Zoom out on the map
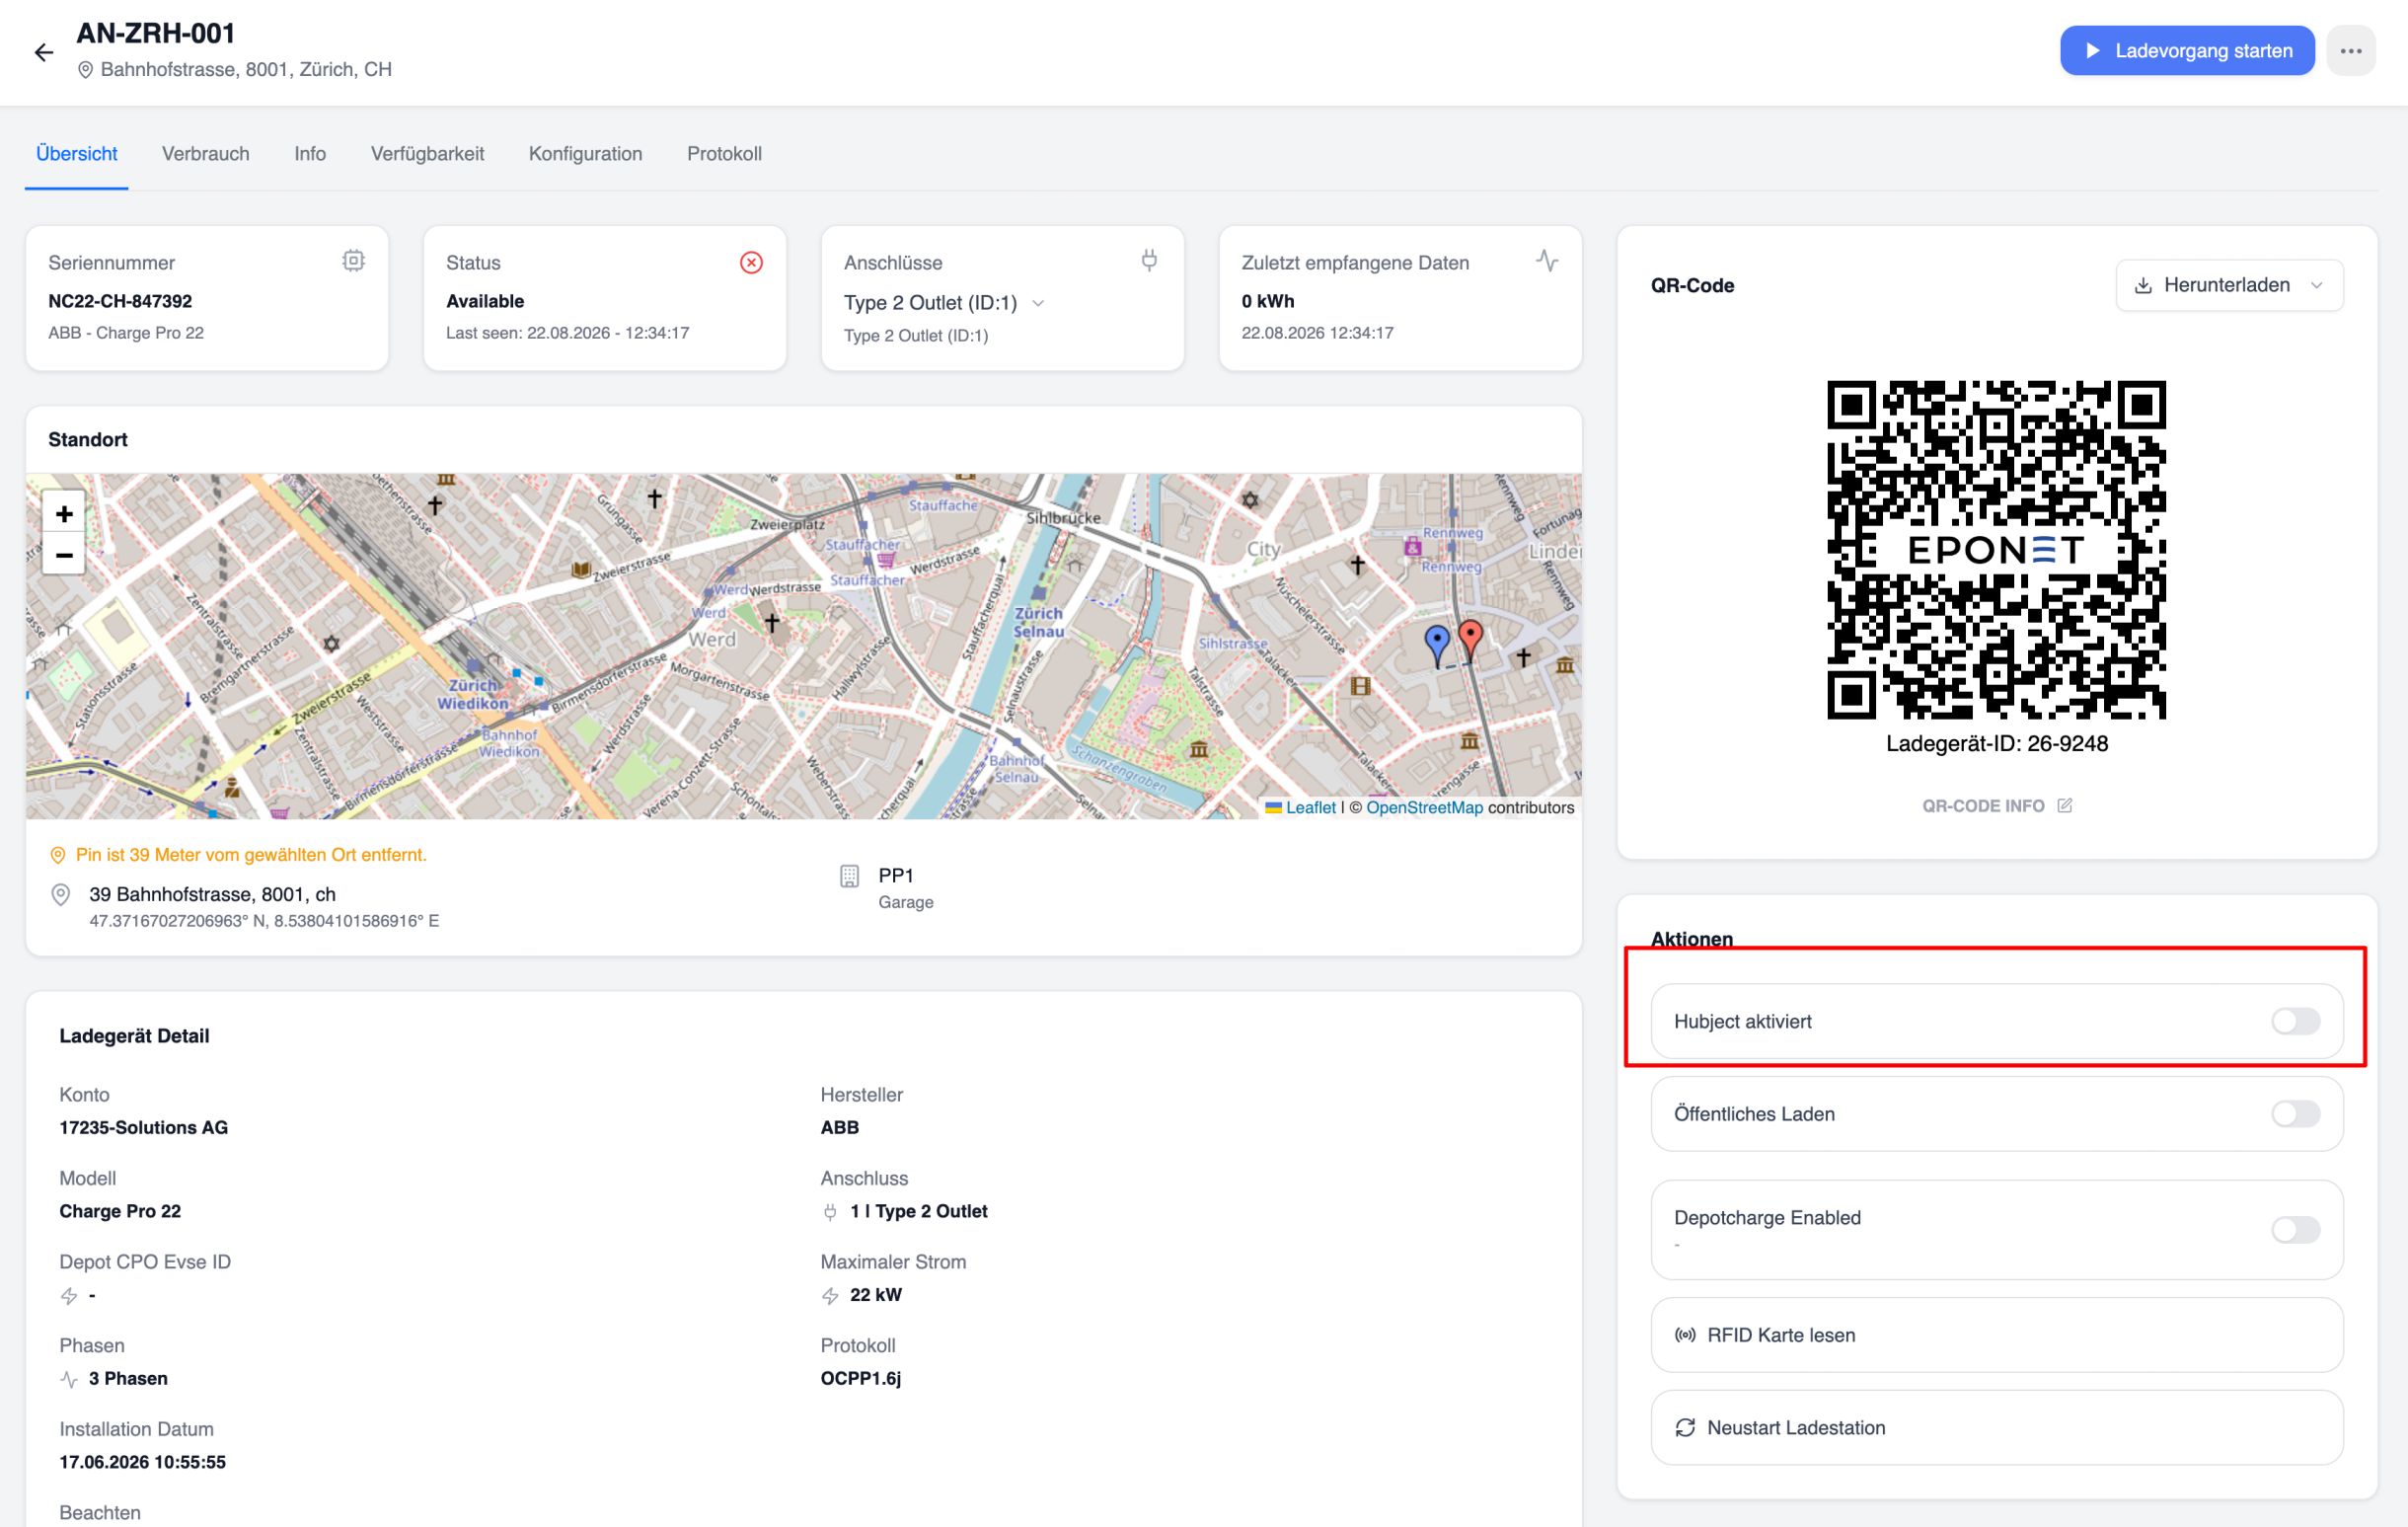 coord(64,555)
